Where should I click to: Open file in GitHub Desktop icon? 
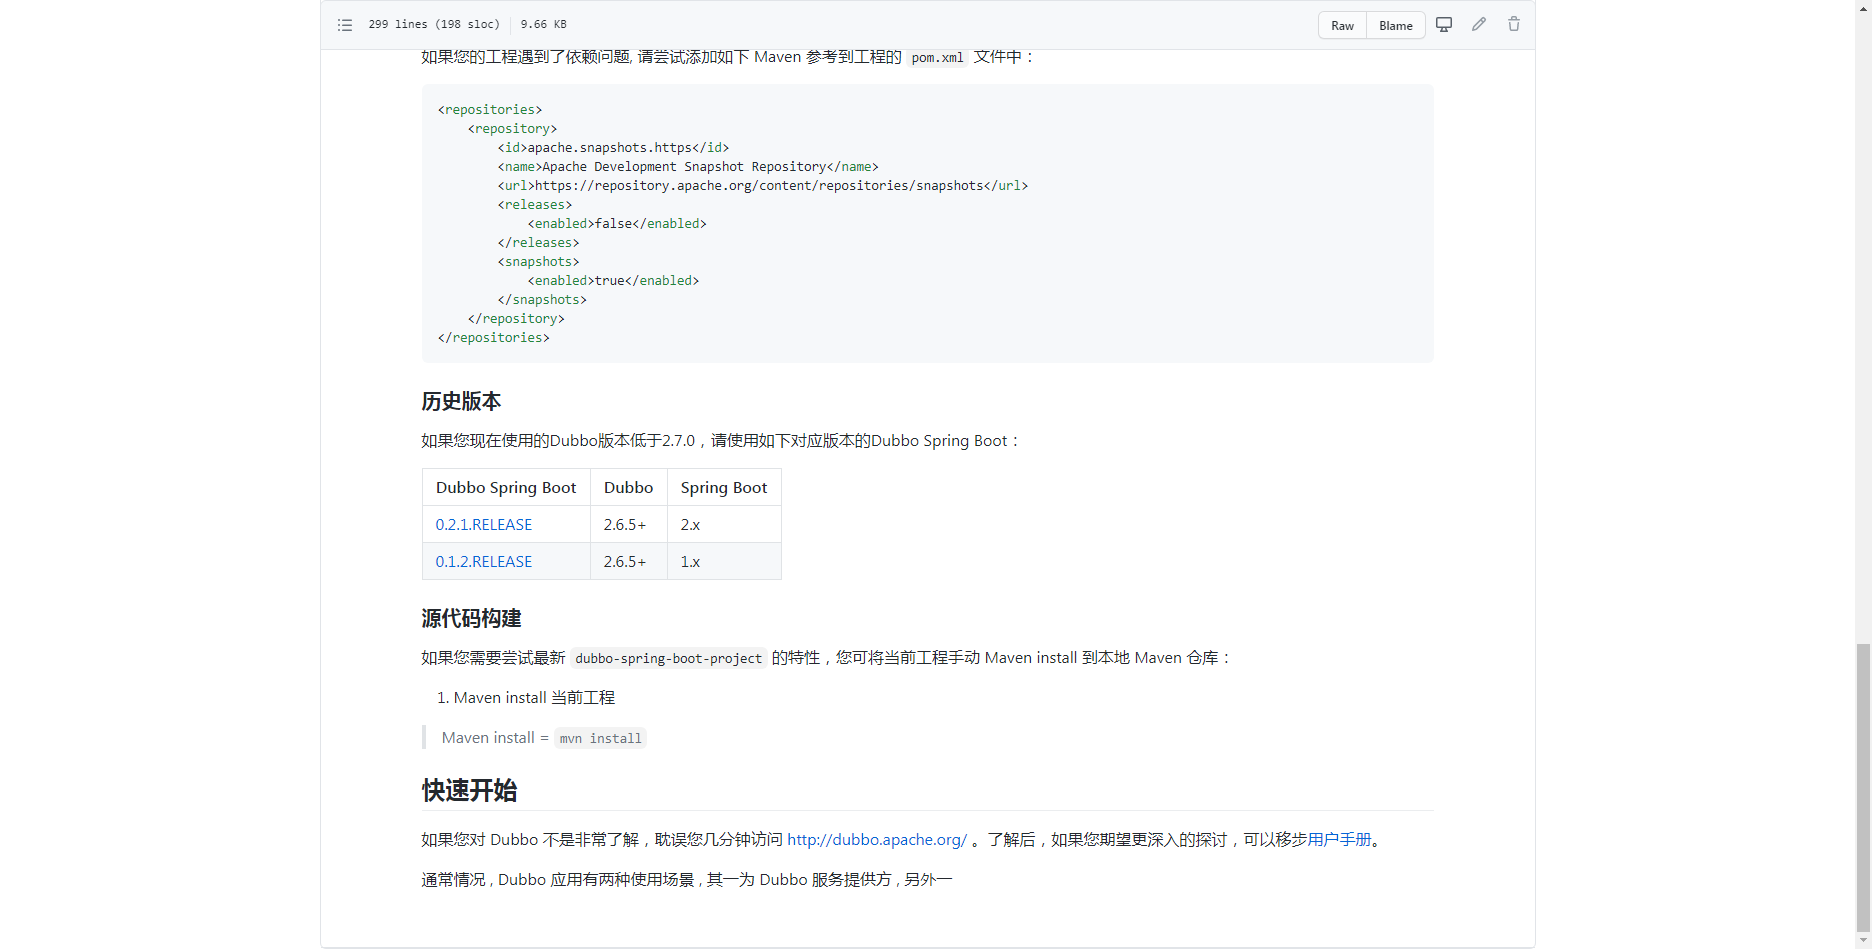[x=1444, y=24]
